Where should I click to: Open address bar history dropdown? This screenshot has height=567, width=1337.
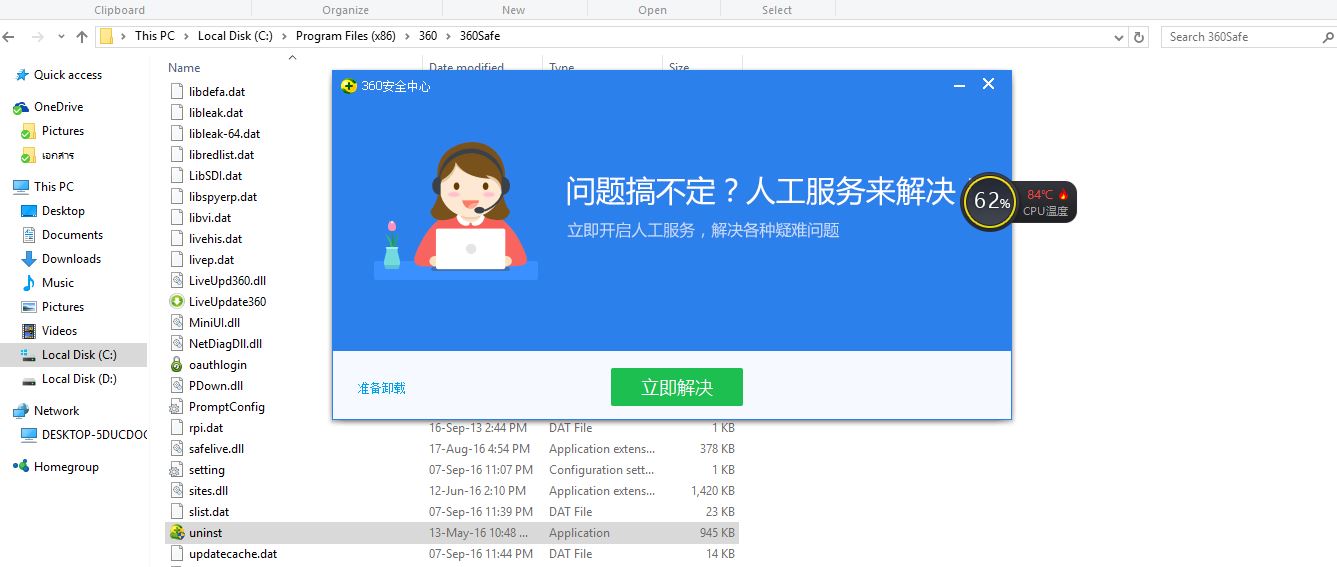[1119, 37]
